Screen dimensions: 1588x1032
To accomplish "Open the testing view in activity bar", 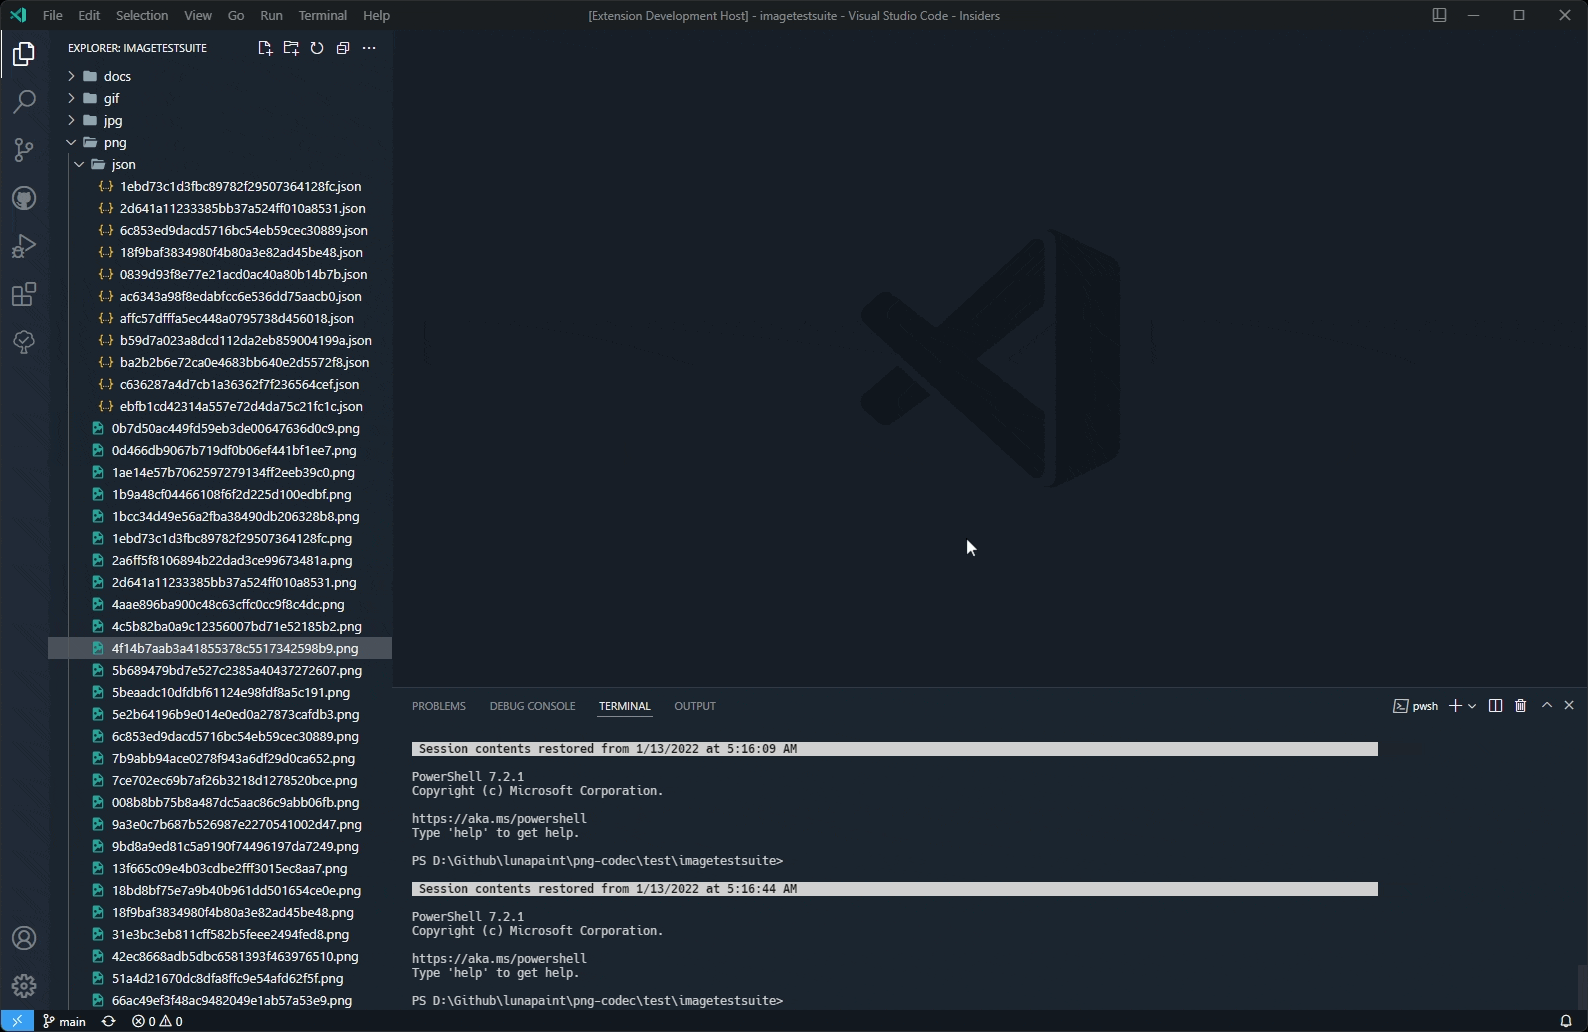I will coord(24,342).
